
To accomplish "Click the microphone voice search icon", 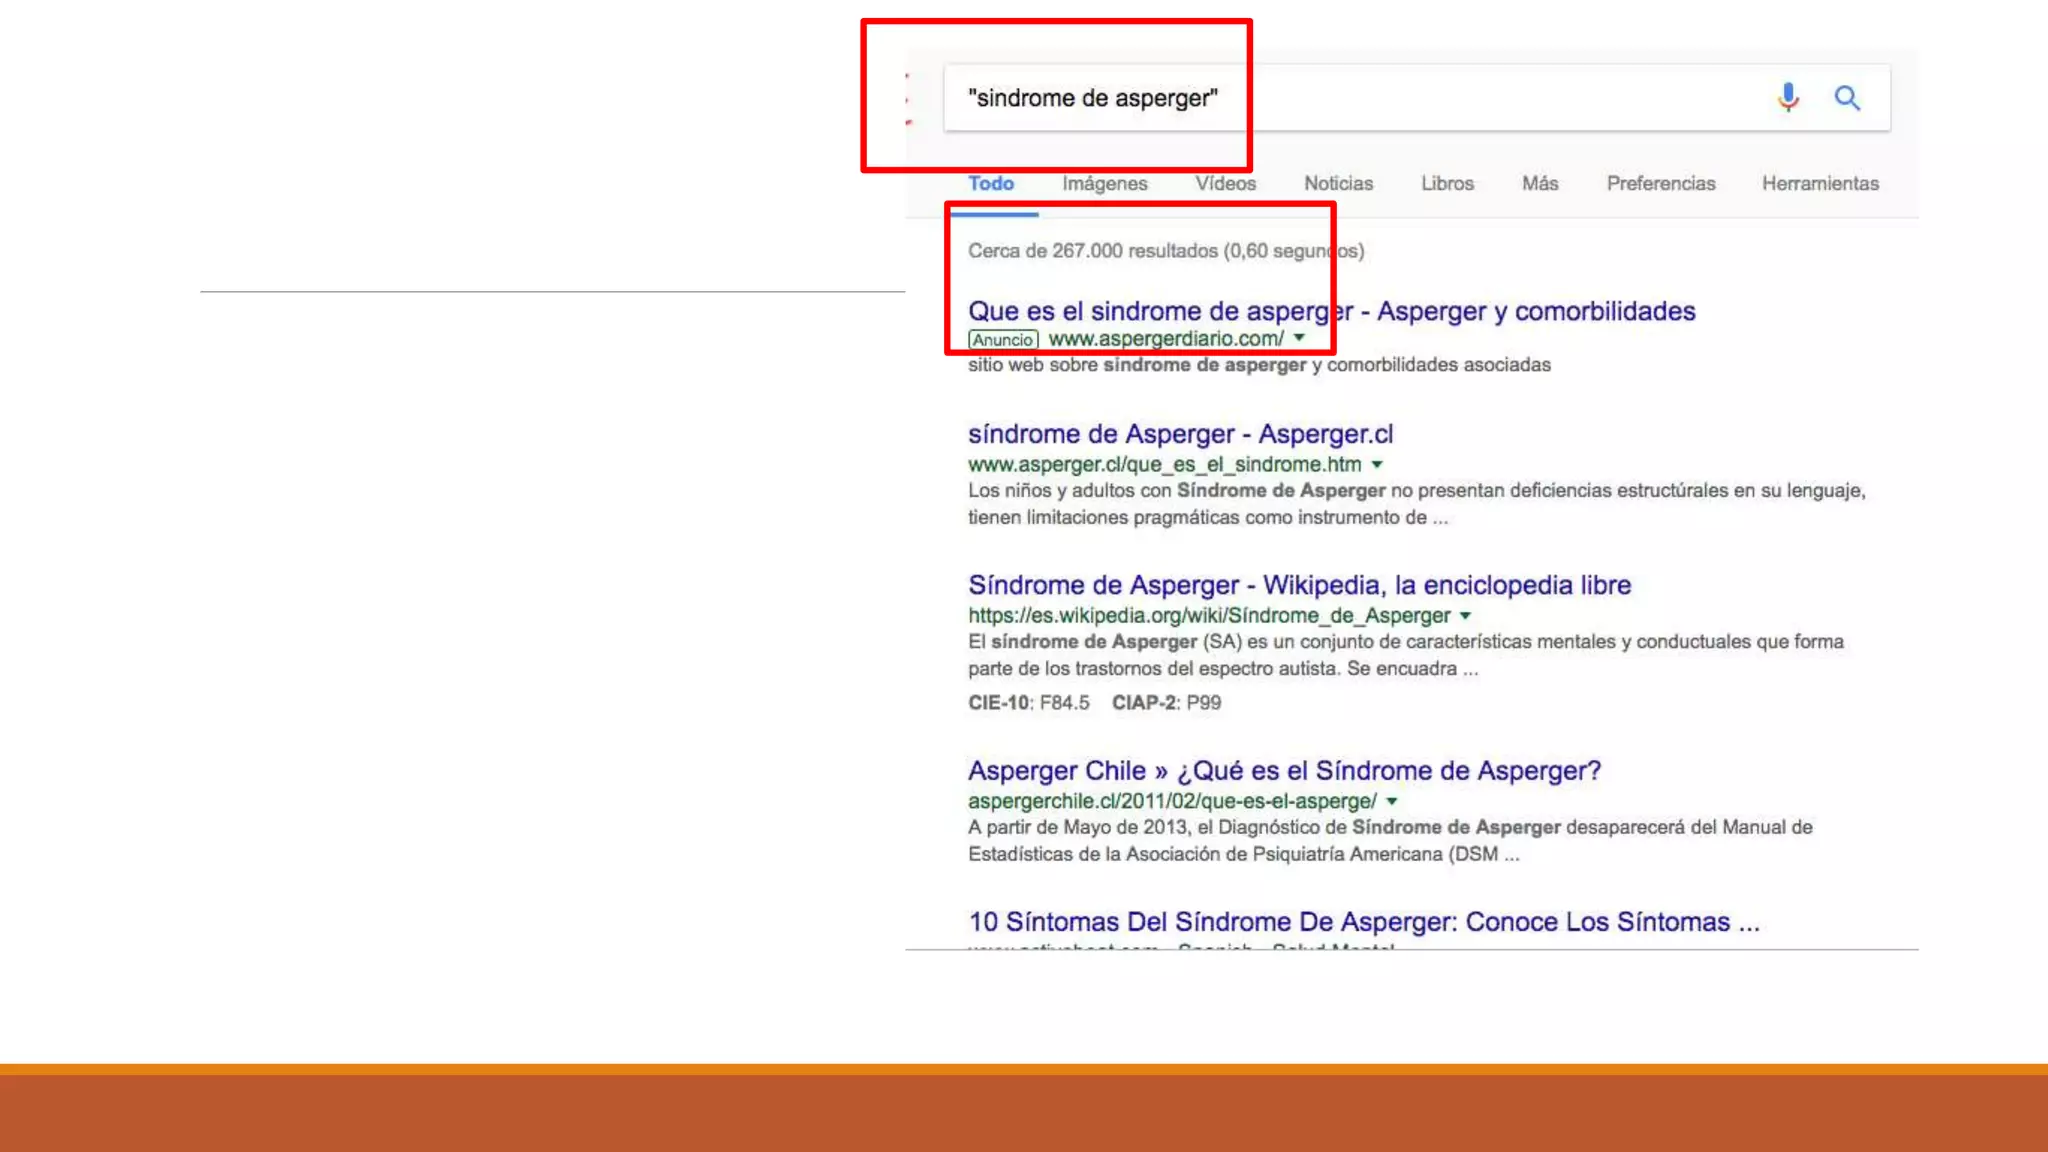I will [1788, 97].
